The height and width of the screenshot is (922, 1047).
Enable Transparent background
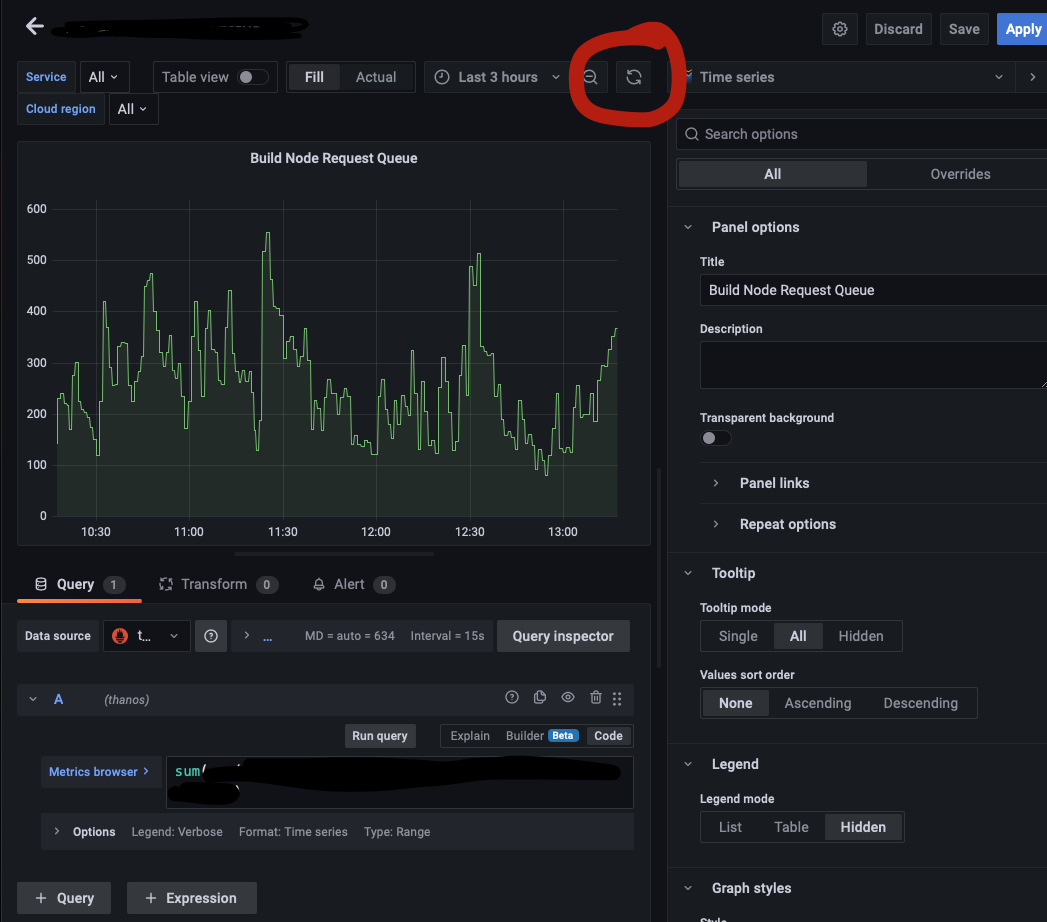pos(716,437)
